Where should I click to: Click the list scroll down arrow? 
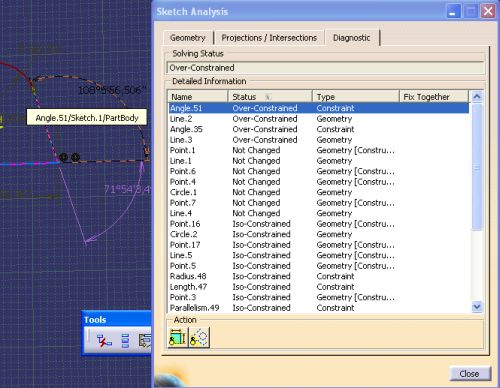(x=477, y=306)
